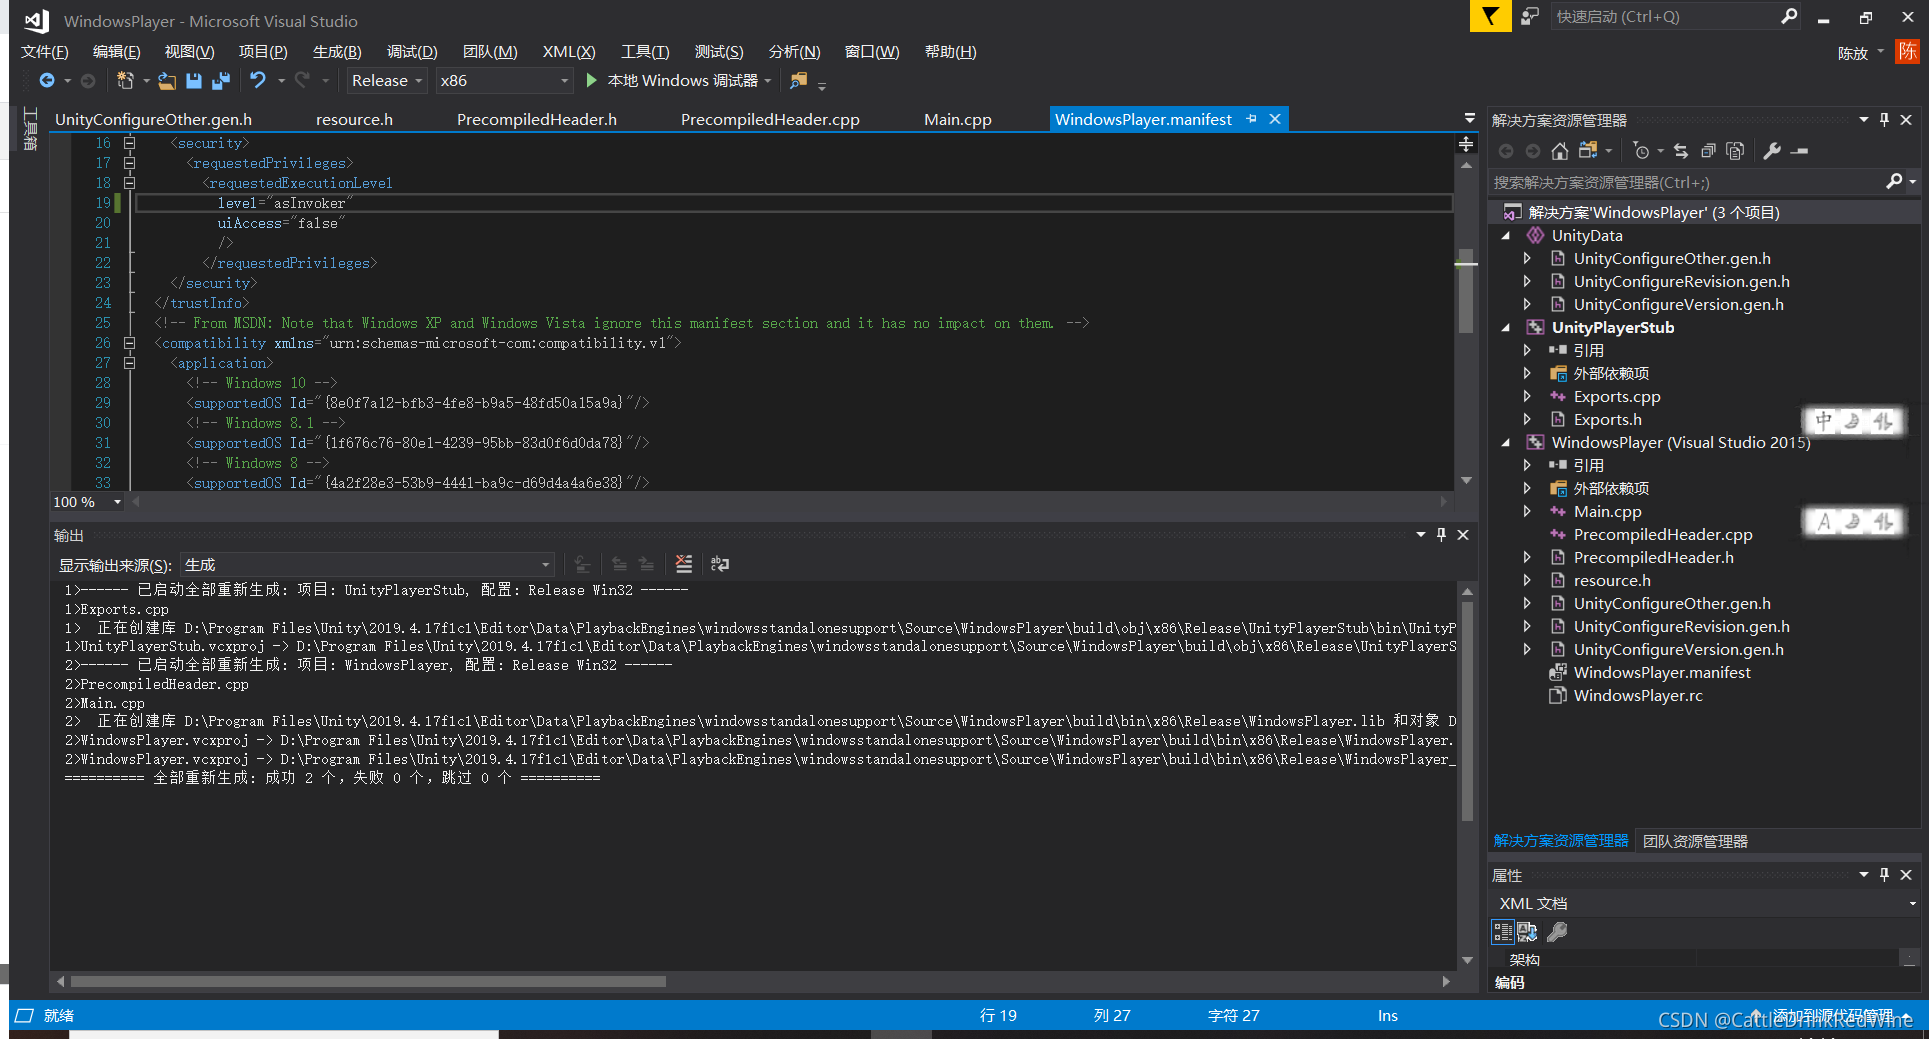Undo the last action
The height and width of the screenshot is (1039, 1929).
(x=258, y=80)
